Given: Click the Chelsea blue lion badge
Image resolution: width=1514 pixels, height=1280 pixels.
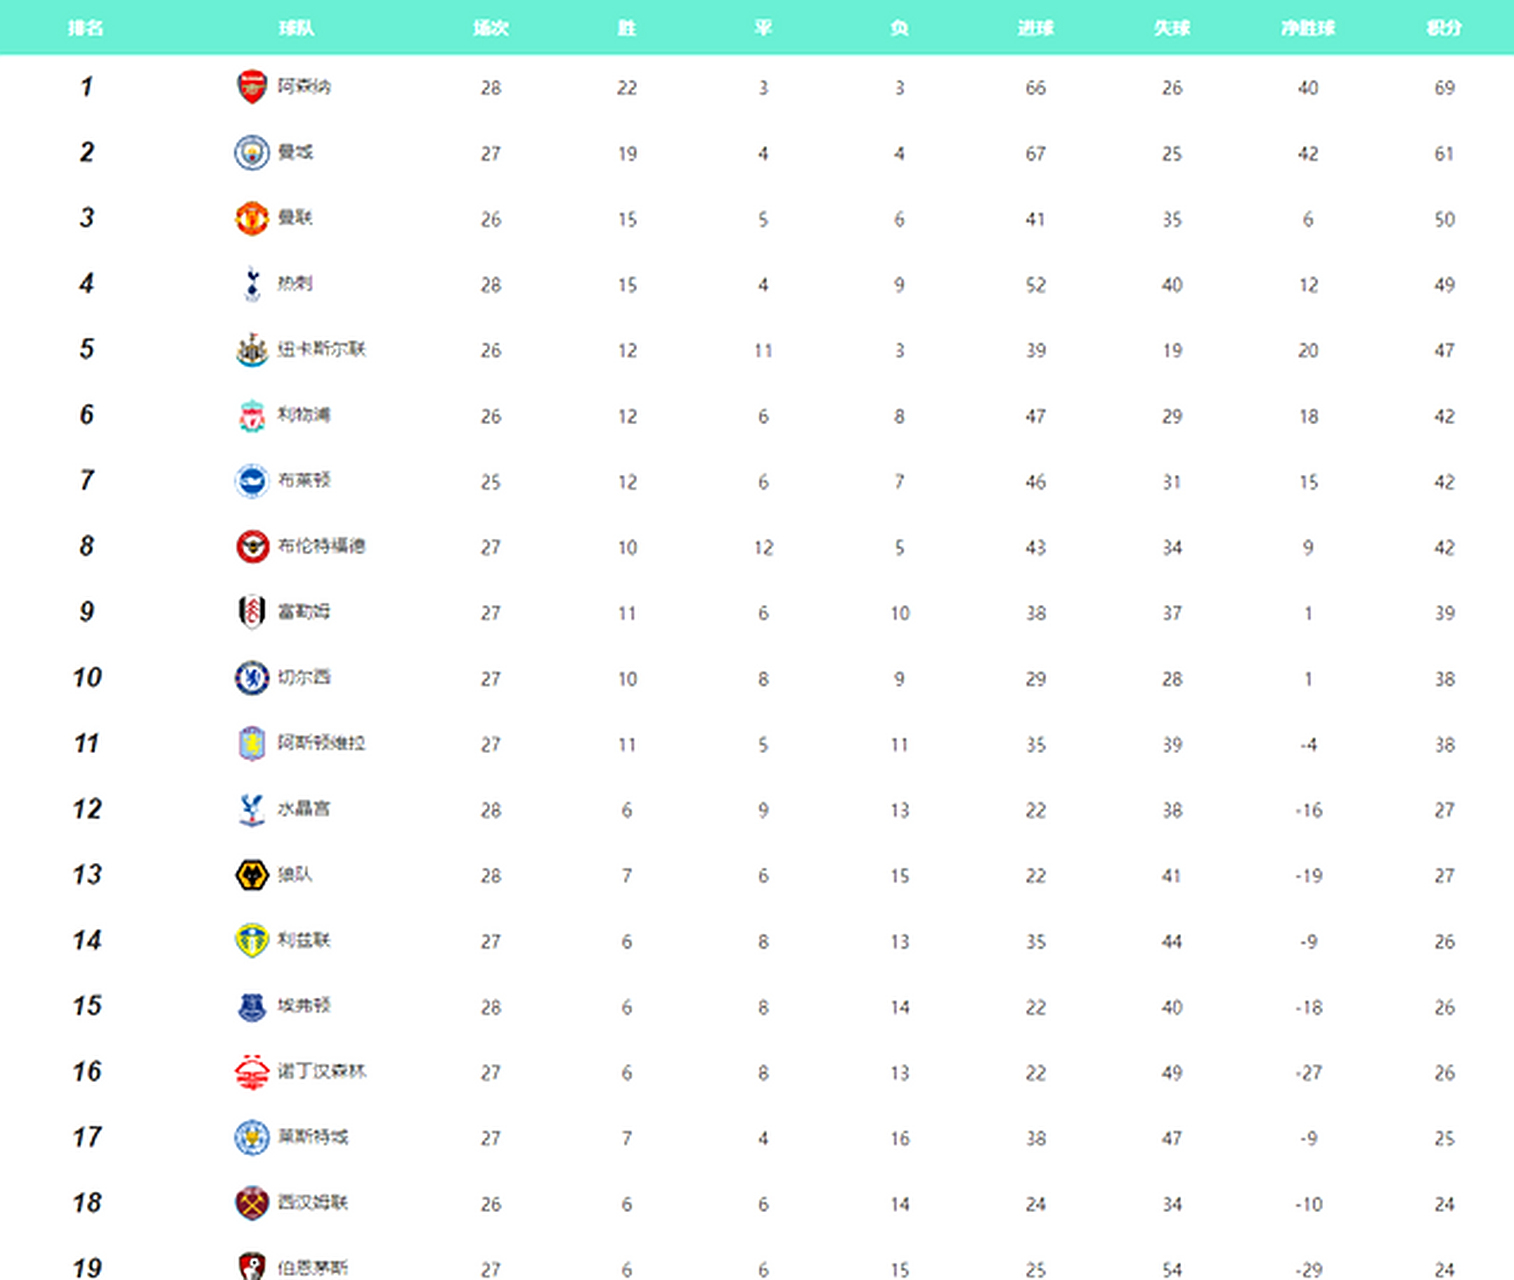Looking at the screenshot, I should tap(252, 678).
